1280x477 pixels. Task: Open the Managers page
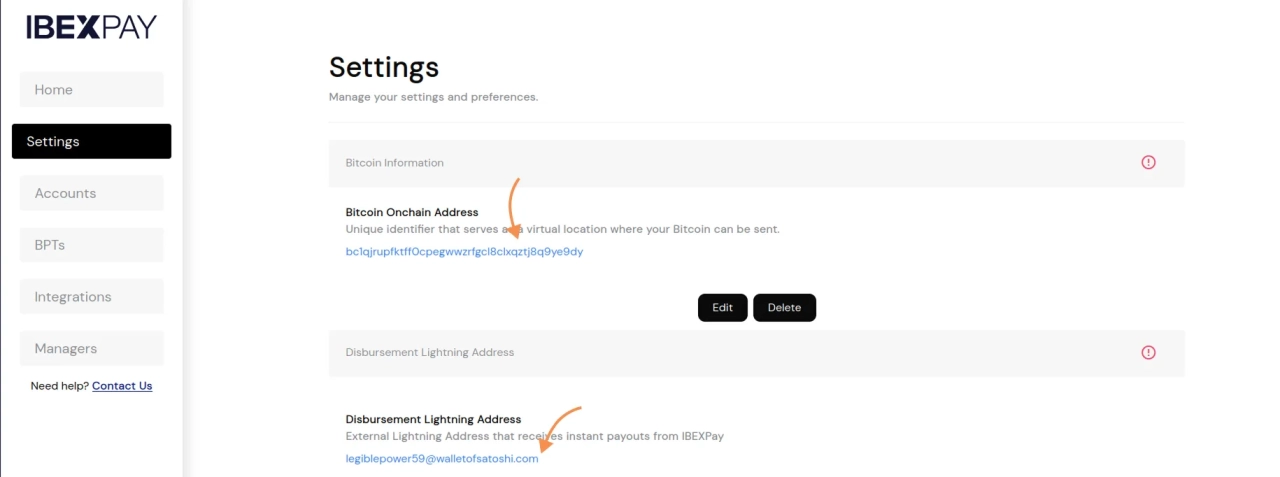coord(91,349)
